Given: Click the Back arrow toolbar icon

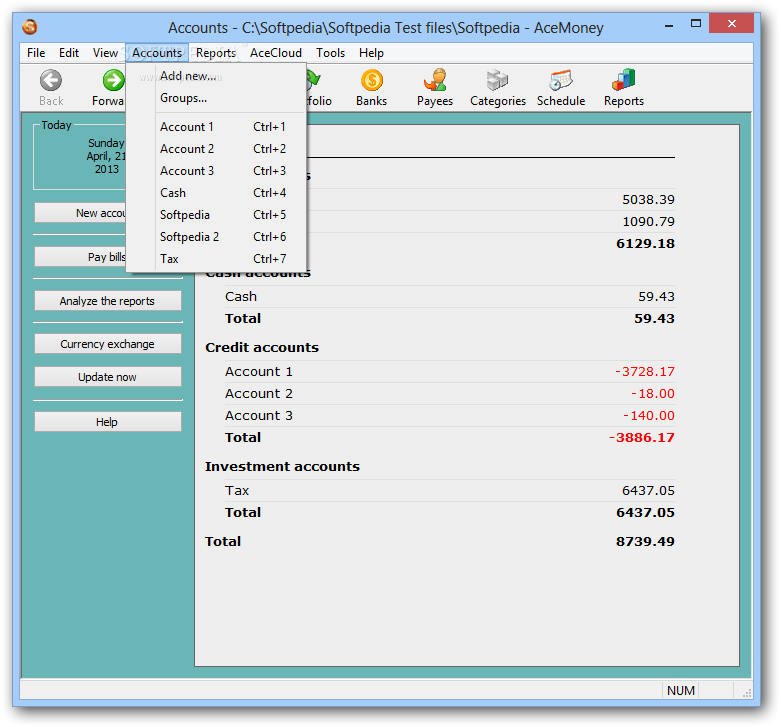Looking at the screenshot, I should (x=51, y=80).
